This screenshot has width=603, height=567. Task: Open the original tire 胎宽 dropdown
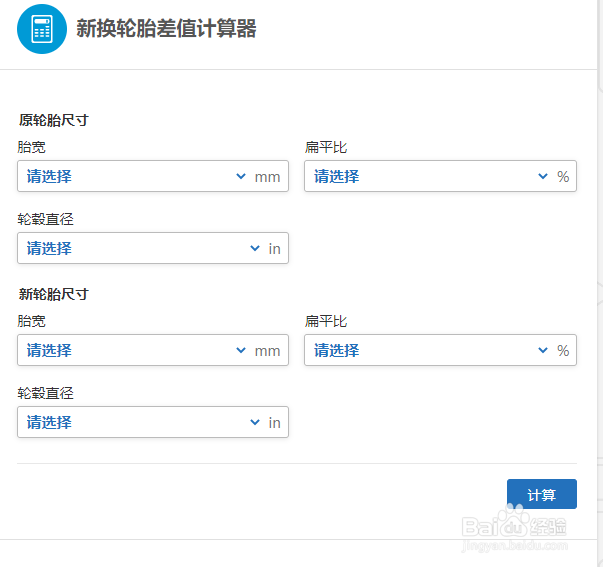click(x=153, y=176)
